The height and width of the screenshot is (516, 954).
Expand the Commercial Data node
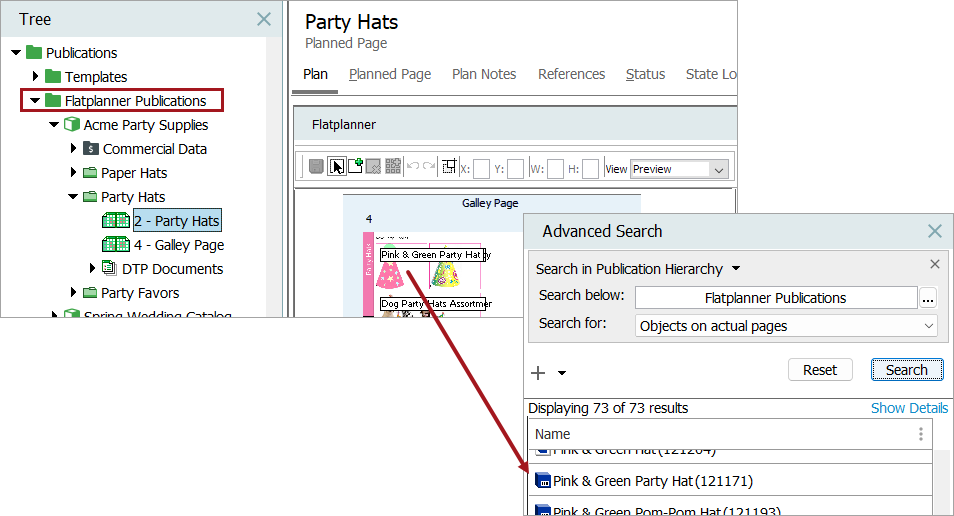[x=73, y=149]
